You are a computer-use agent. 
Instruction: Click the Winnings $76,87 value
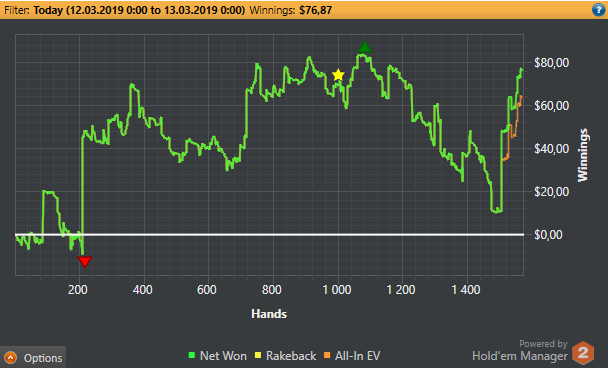click(x=316, y=10)
